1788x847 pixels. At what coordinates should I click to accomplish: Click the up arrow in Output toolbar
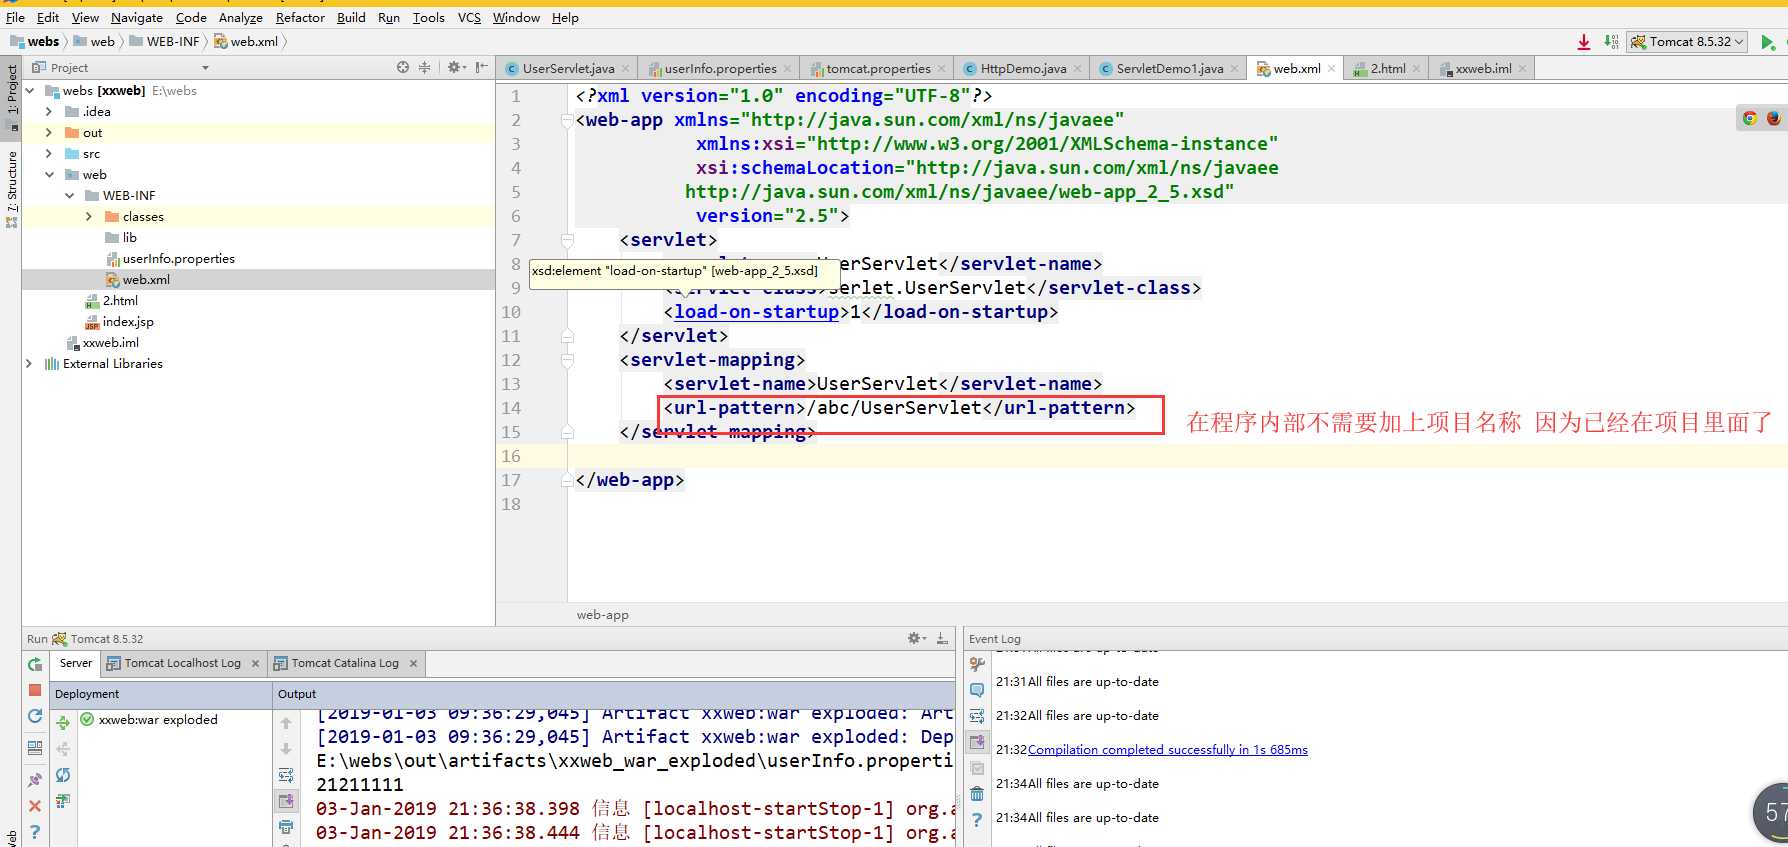(x=286, y=723)
